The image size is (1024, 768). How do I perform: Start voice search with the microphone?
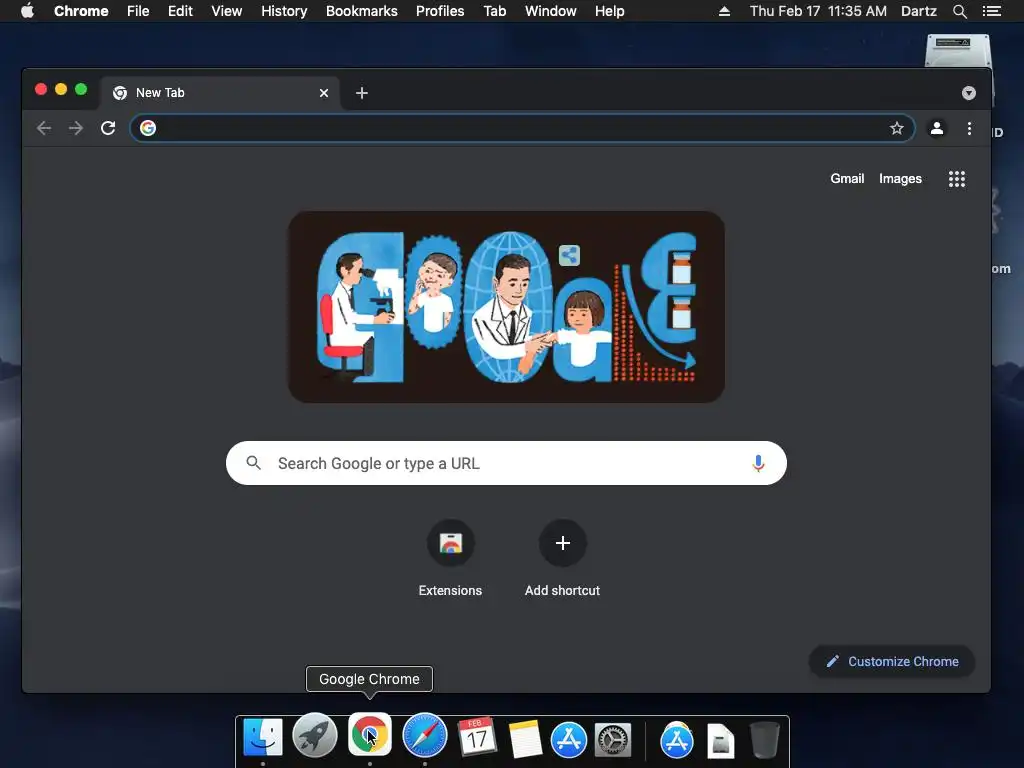pyautogui.click(x=758, y=463)
